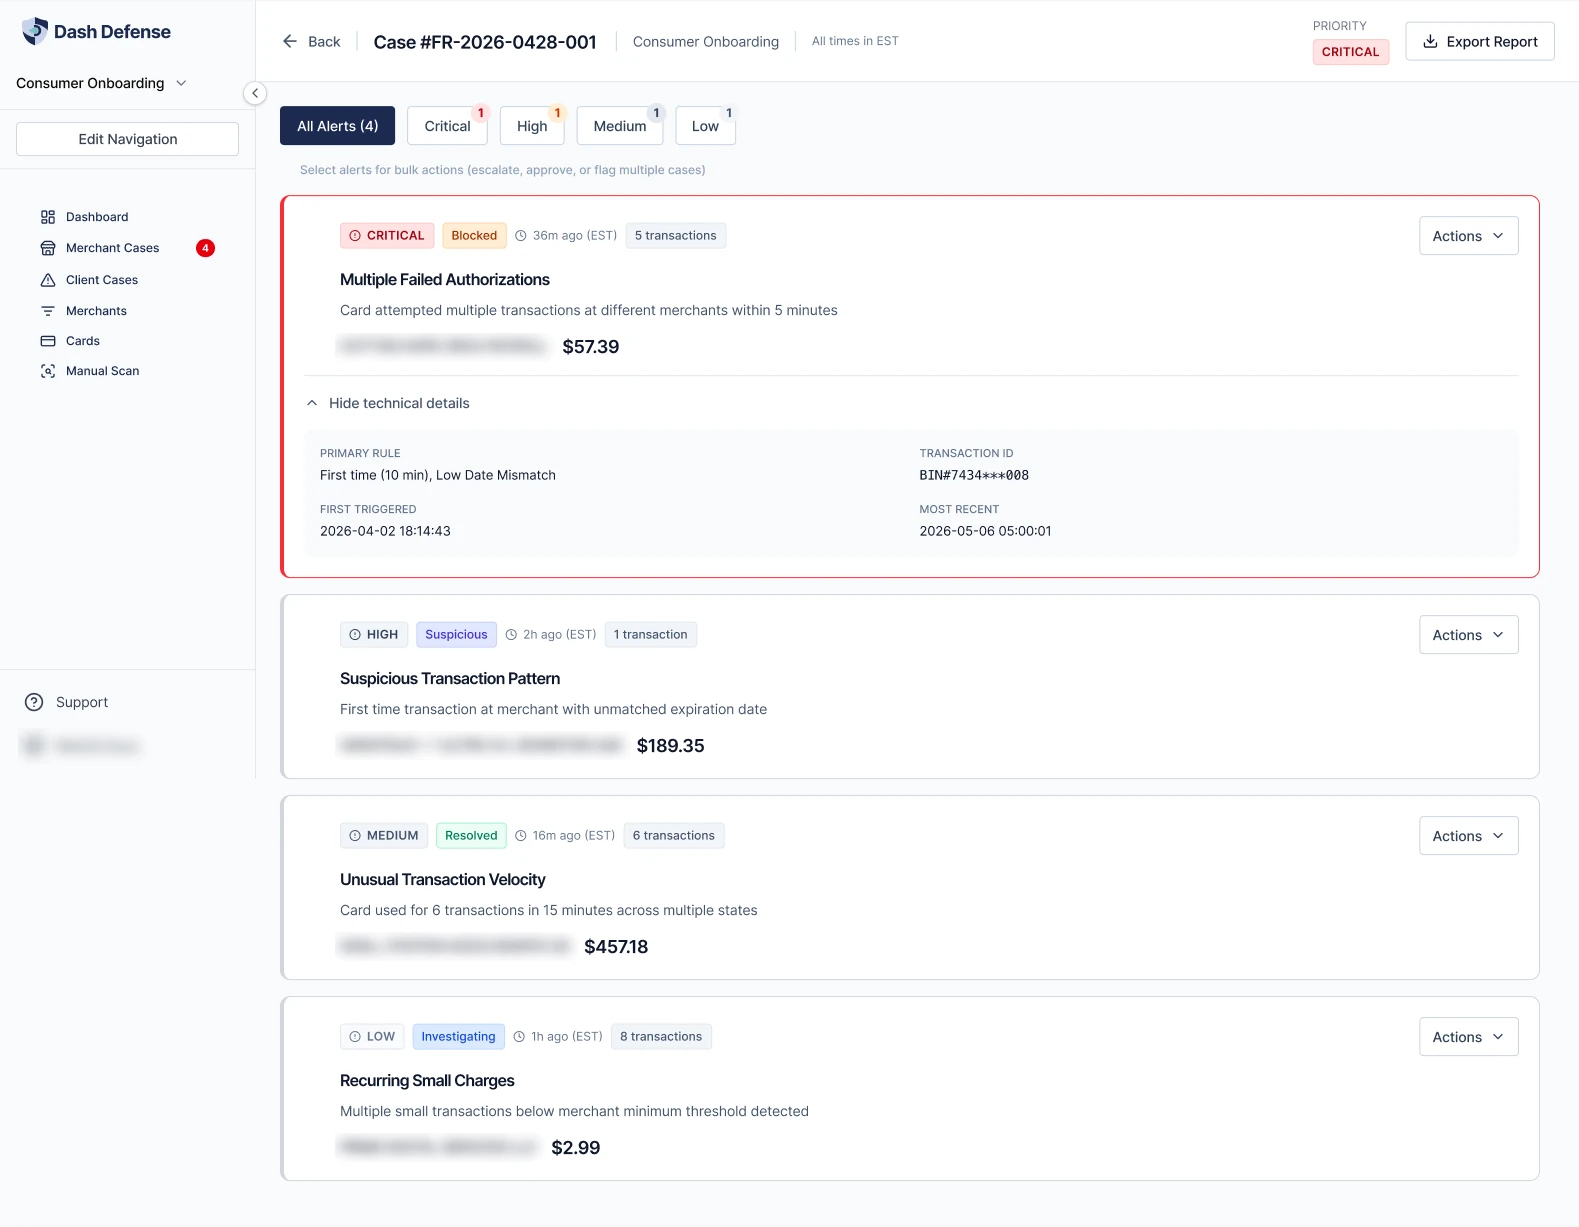Open Actions menu for Multiple Failed Authorizations
Image resolution: width=1579 pixels, height=1227 pixels.
(x=1468, y=236)
